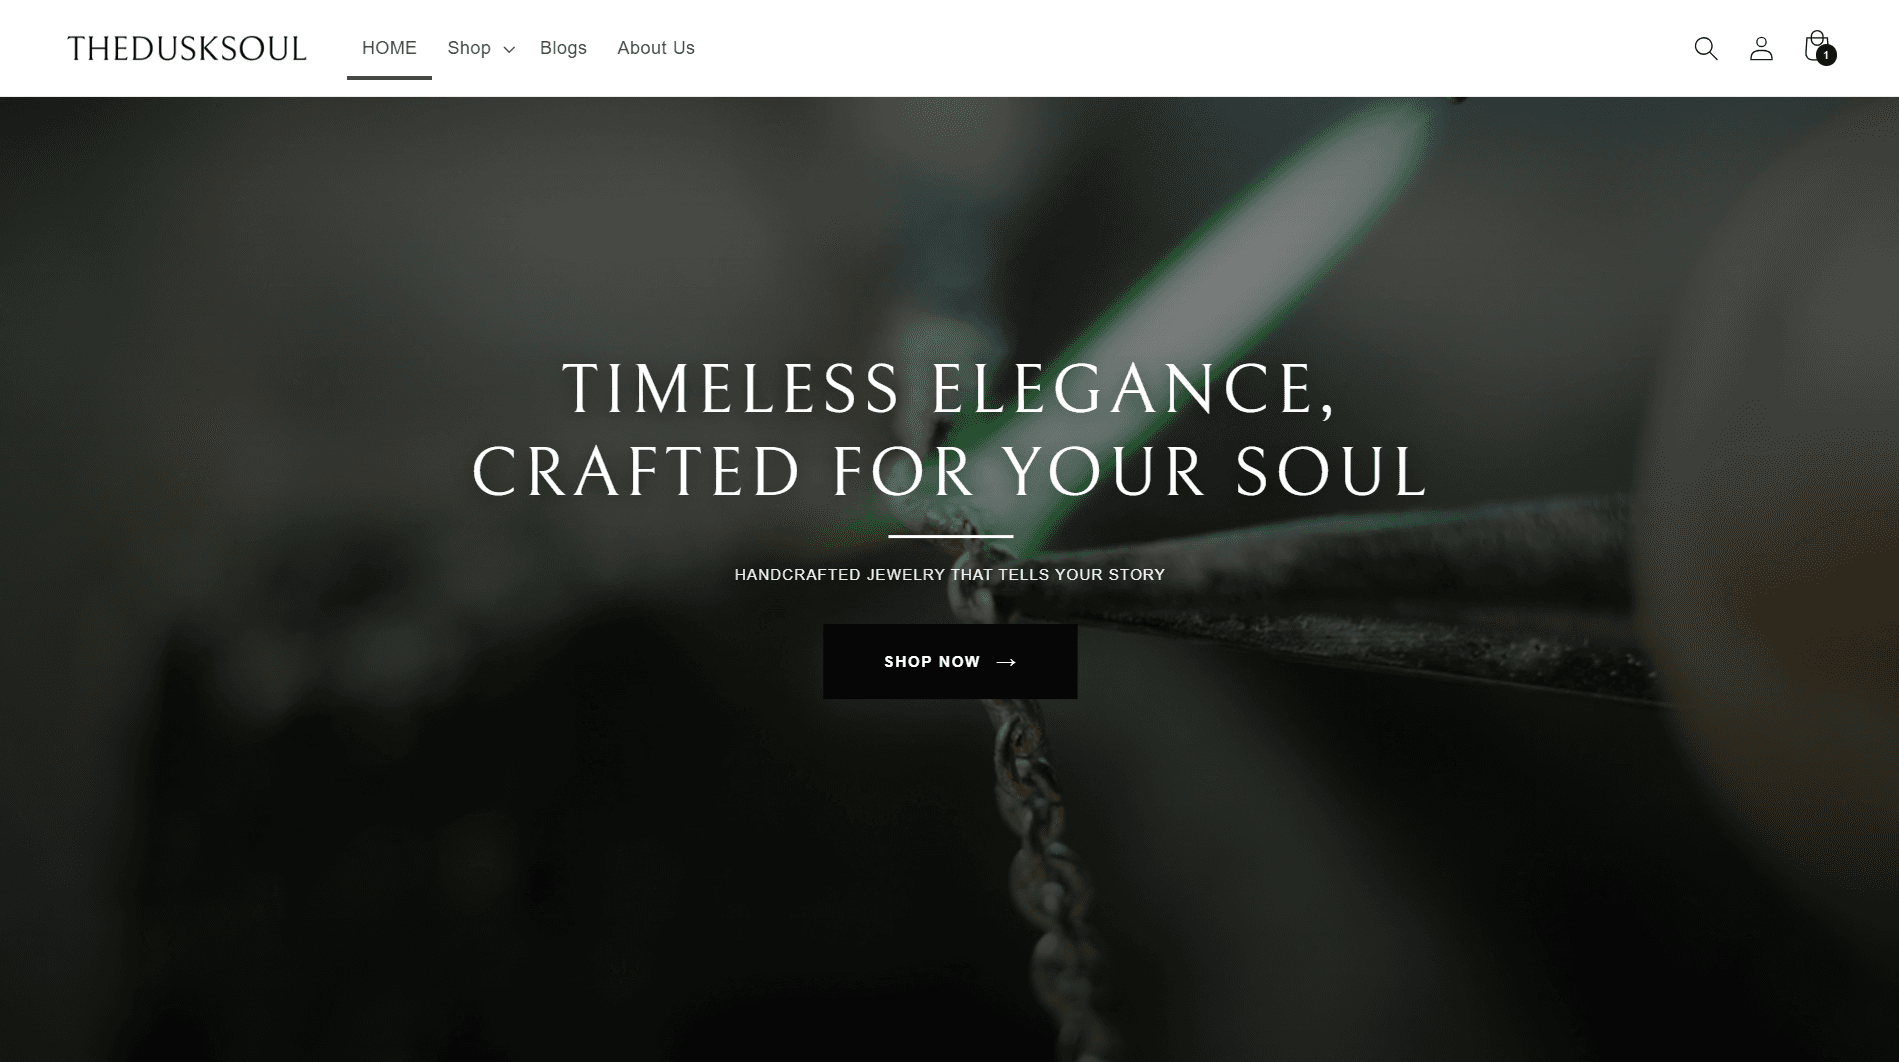Viewport: 1899px width, 1062px height.
Task: Open the search magnifier icon
Action: click(x=1706, y=48)
